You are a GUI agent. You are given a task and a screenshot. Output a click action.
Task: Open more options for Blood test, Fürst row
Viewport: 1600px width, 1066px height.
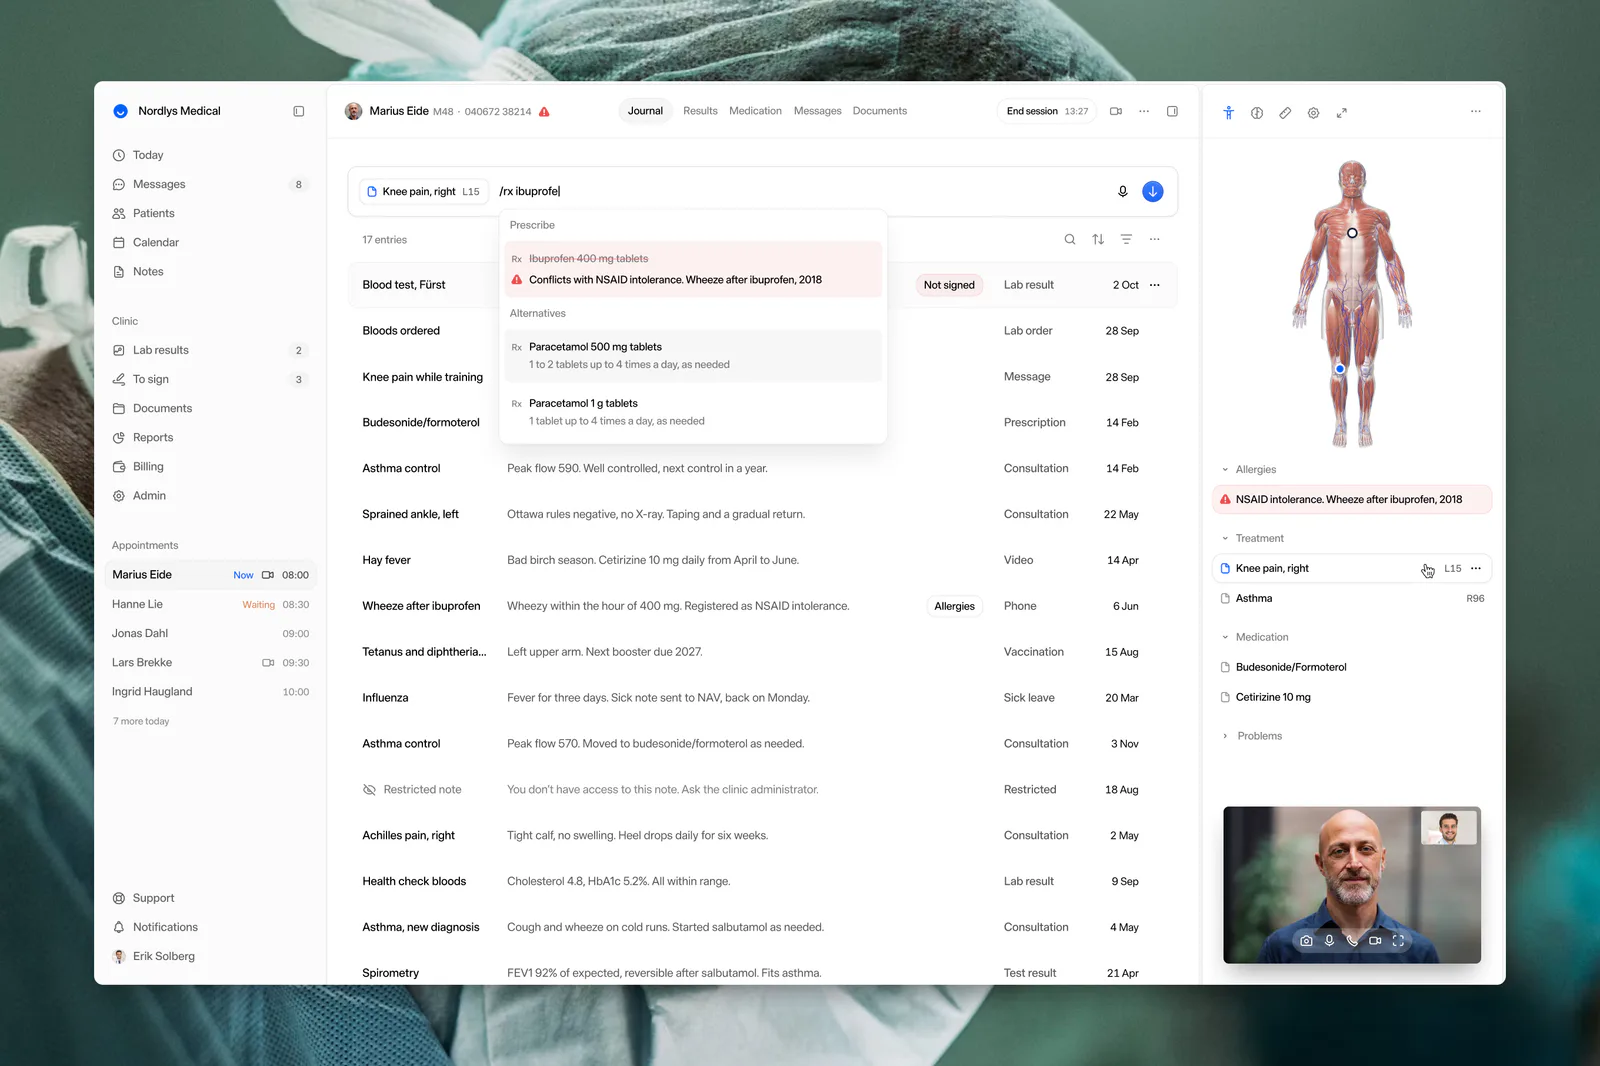(1155, 285)
